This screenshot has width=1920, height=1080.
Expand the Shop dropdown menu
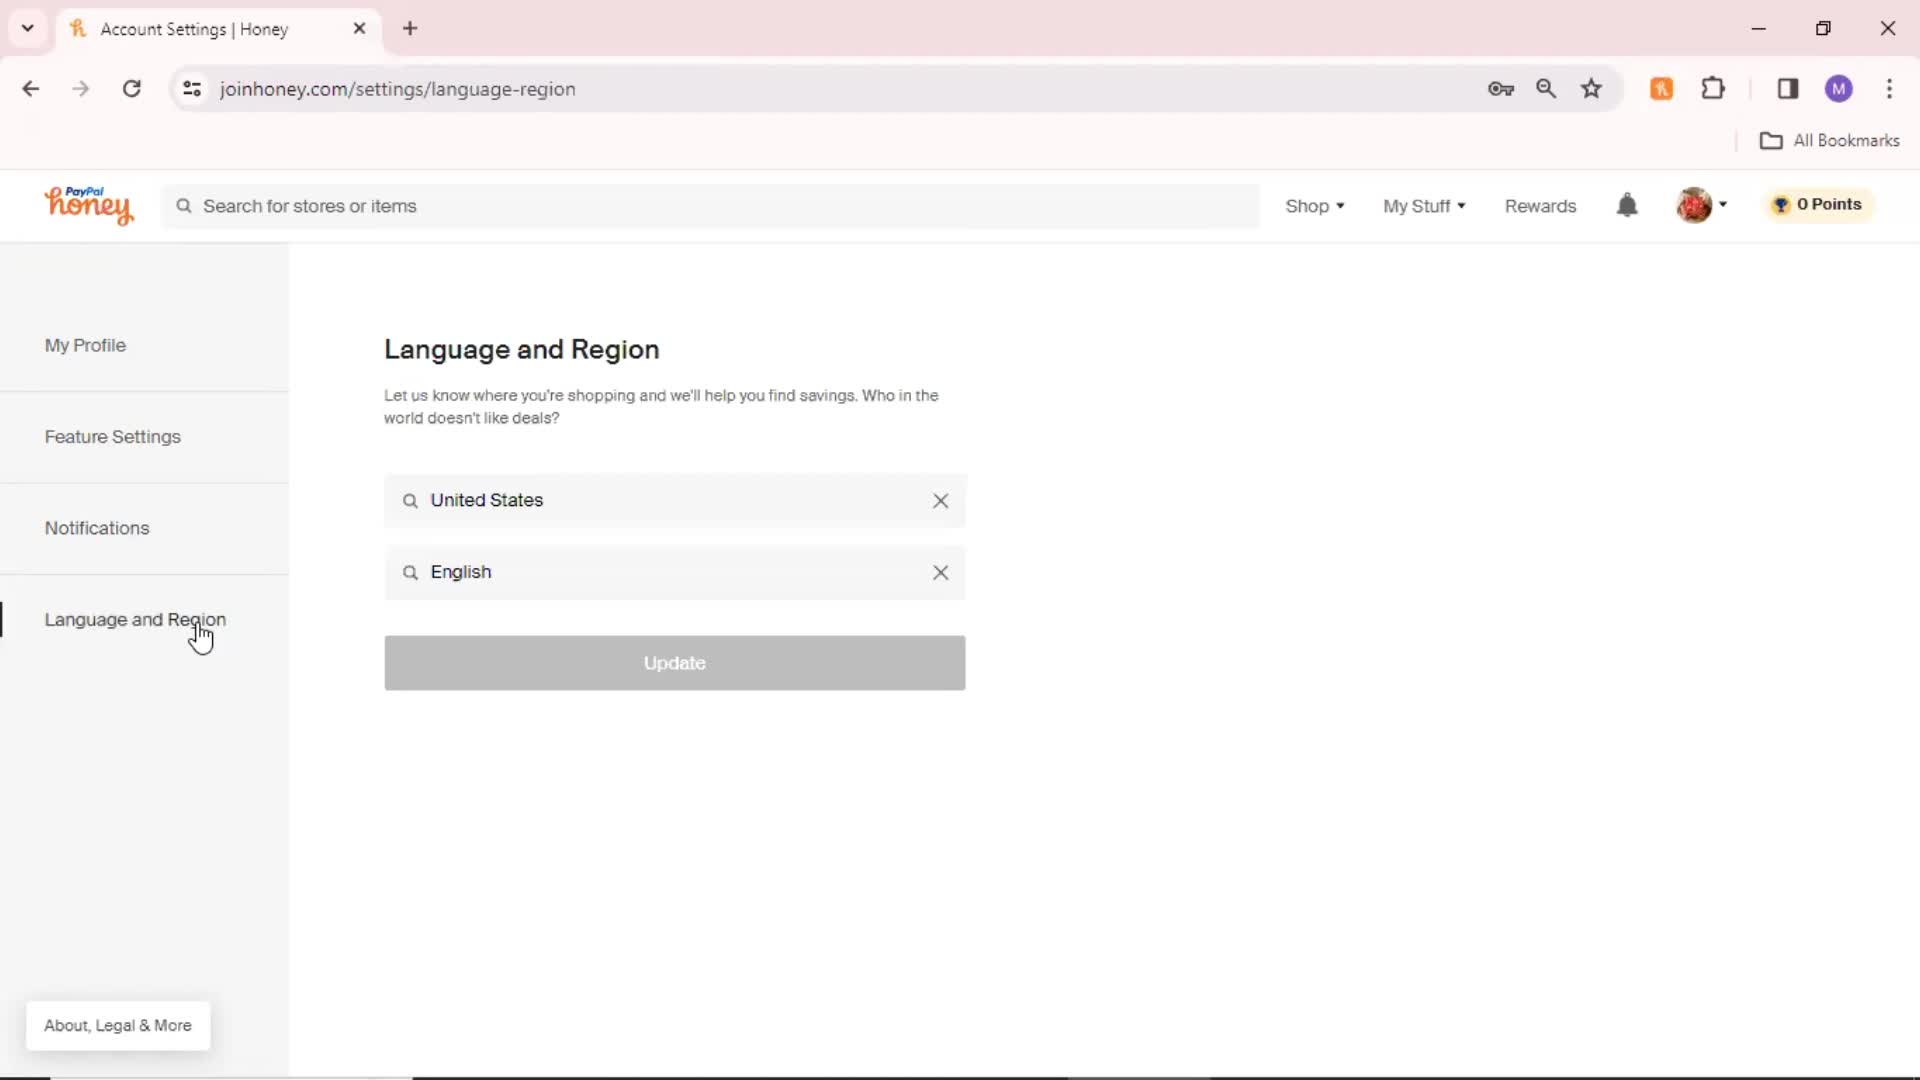pos(1315,204)
